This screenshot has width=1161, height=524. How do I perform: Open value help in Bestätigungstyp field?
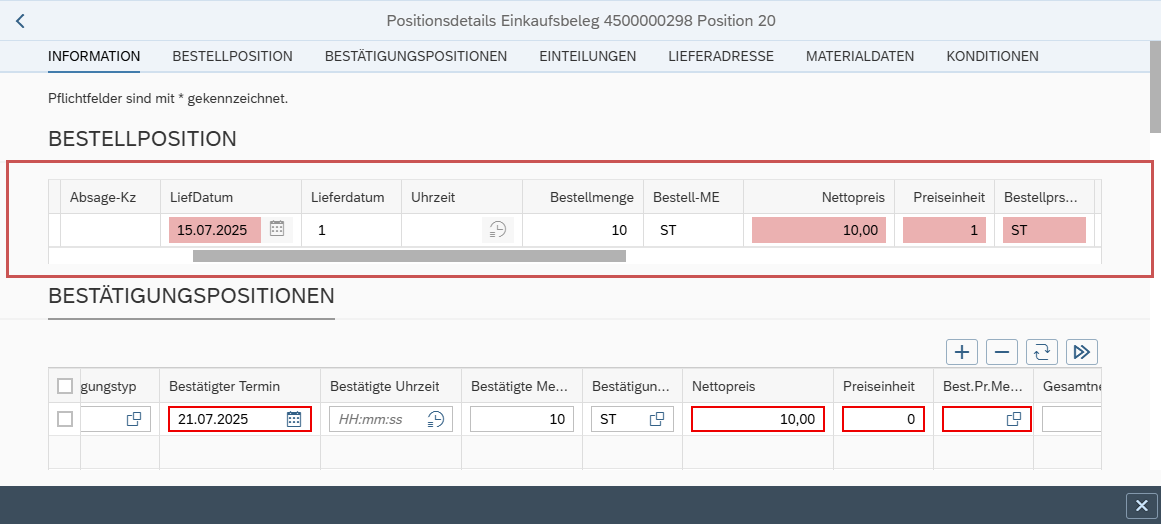[x=134, y=420]
